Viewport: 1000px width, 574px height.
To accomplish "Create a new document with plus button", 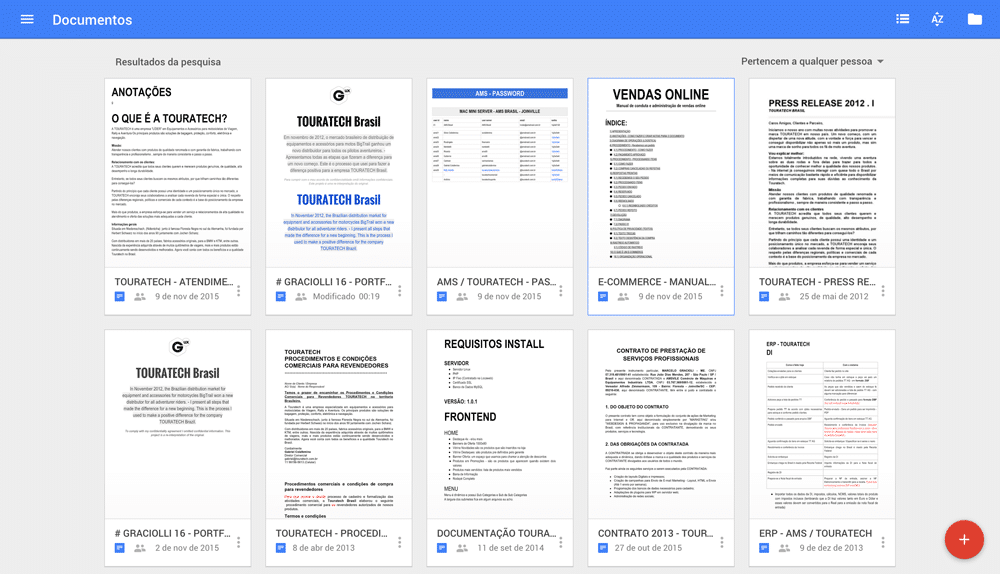I will tap(964, 540).
